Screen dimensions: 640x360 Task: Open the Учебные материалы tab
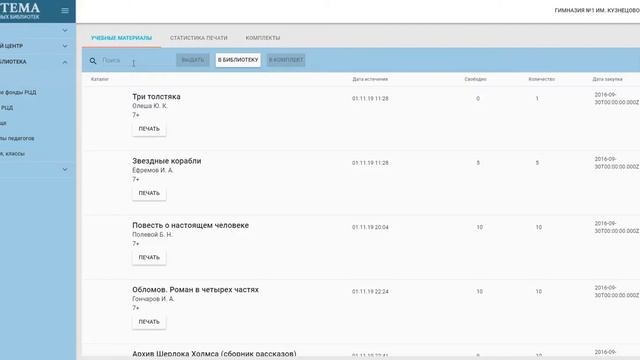pos(121,38)
